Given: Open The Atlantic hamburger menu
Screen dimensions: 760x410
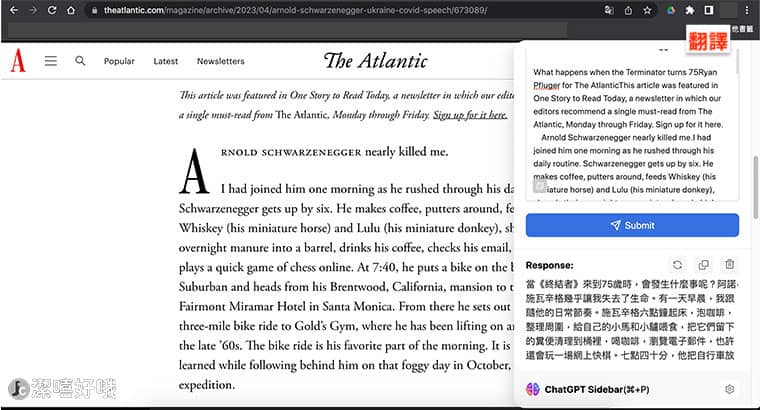Looking at the screenshot, I should [50, 61].
